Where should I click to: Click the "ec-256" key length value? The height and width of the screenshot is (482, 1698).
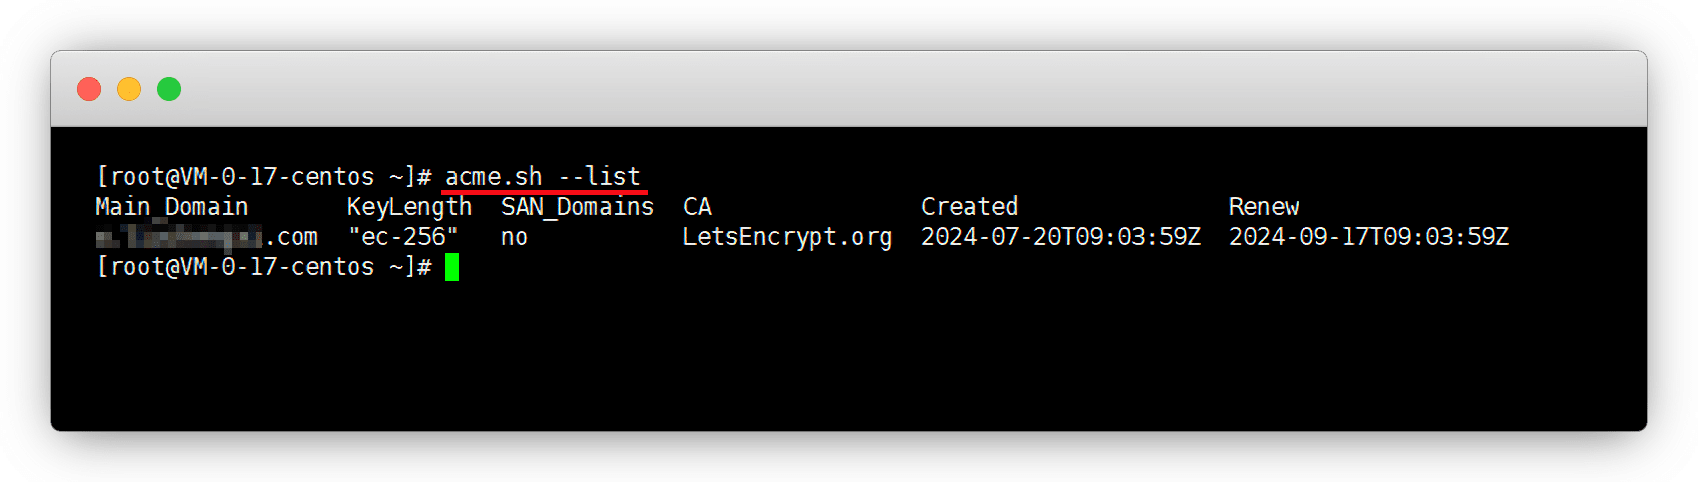pyautogui.click(x=403, y=237)
